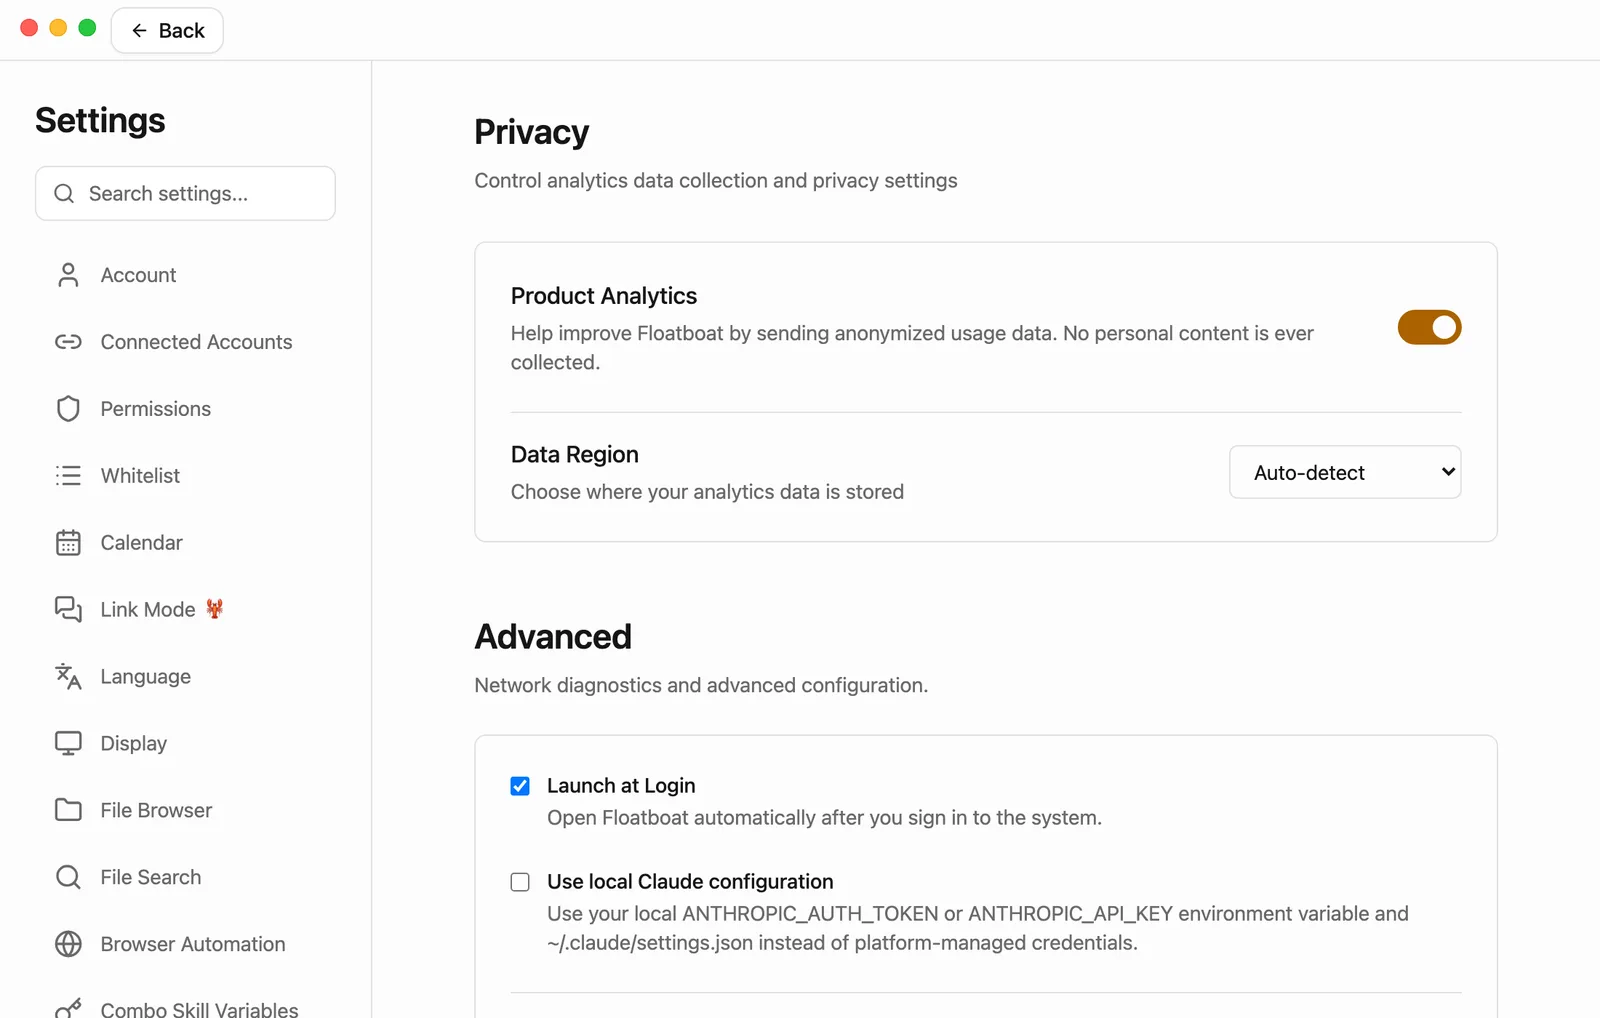Open the Data Region Auto-detect dropdown
Viewport: 1600px width, 1018px height.
1345,472
